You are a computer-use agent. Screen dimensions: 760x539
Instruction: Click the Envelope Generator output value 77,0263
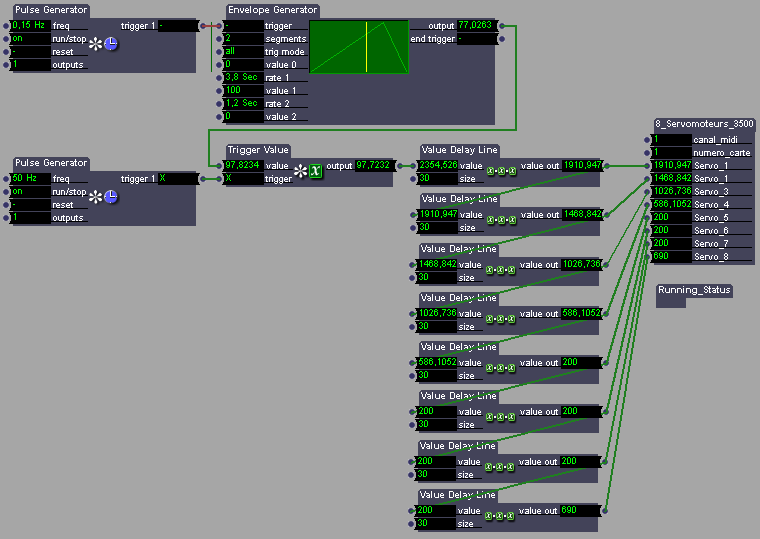tap(475, 25)
